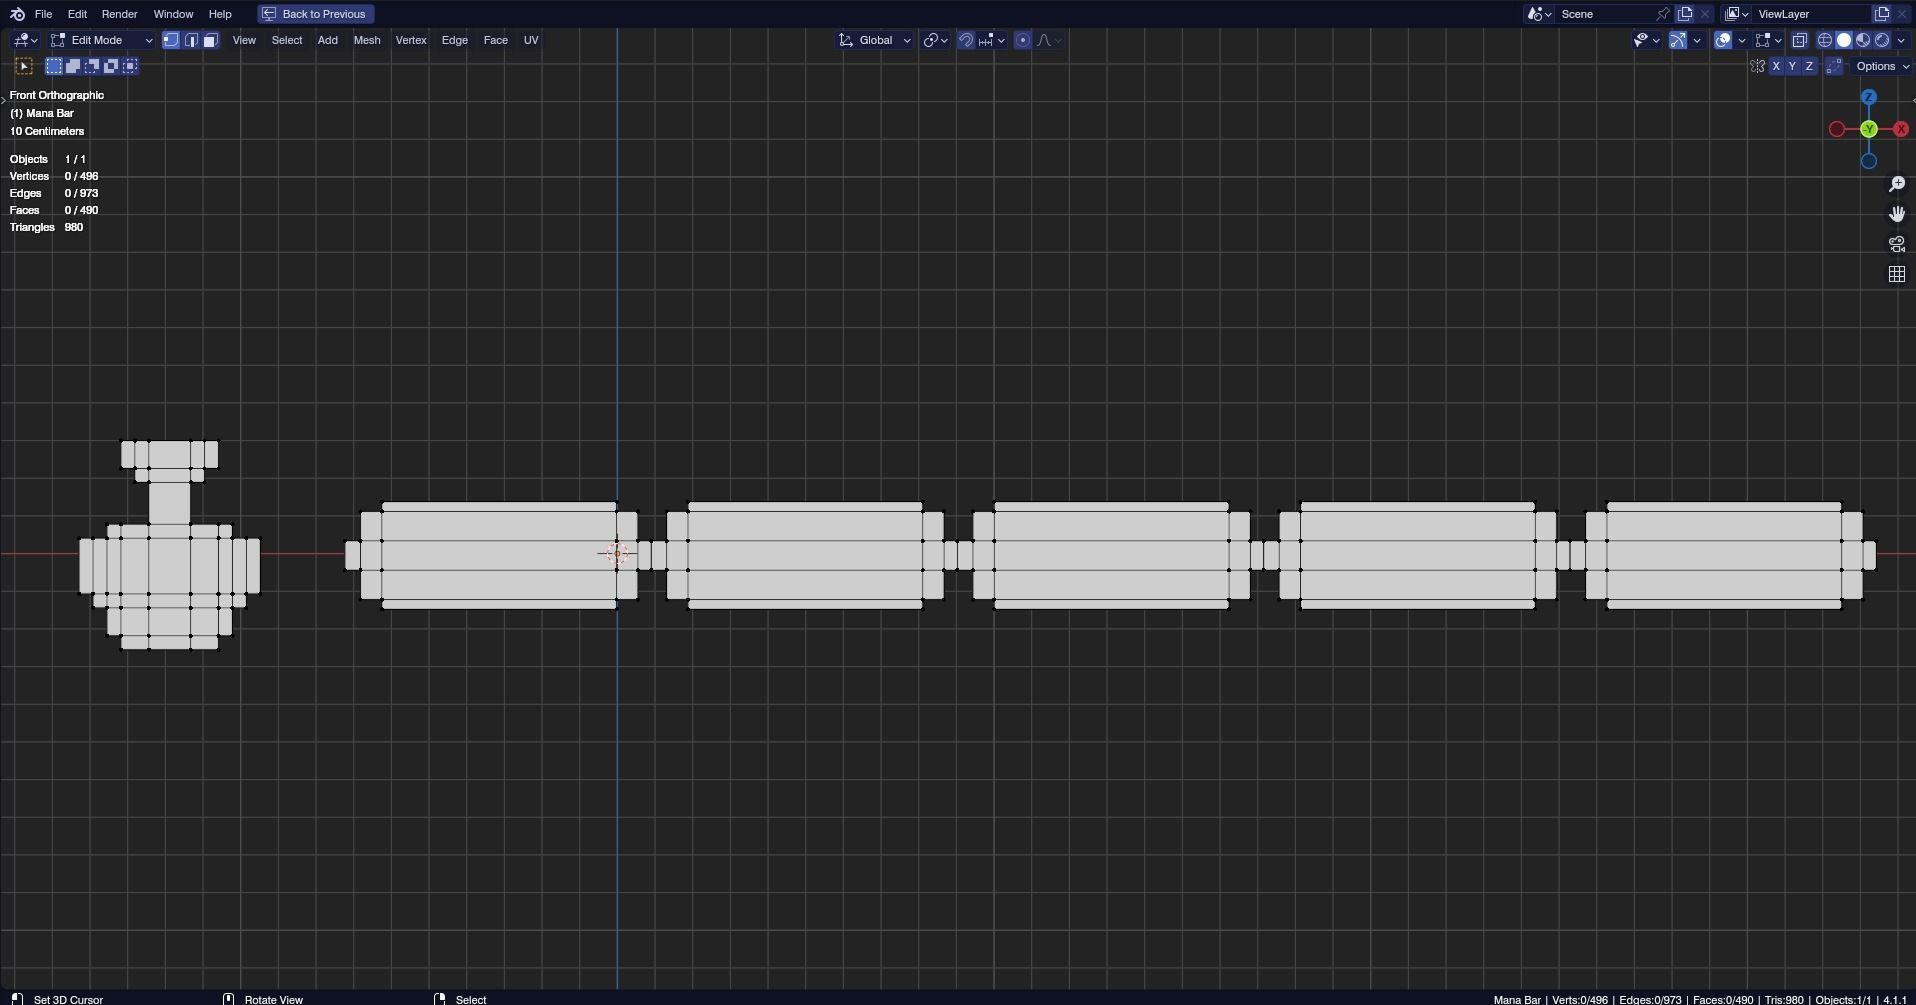
Task: Open object types visibility dropdown
Action: (1646, 40)
